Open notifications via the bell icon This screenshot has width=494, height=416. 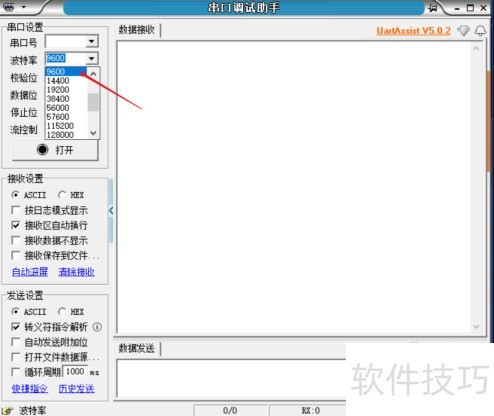pos(480,31)
